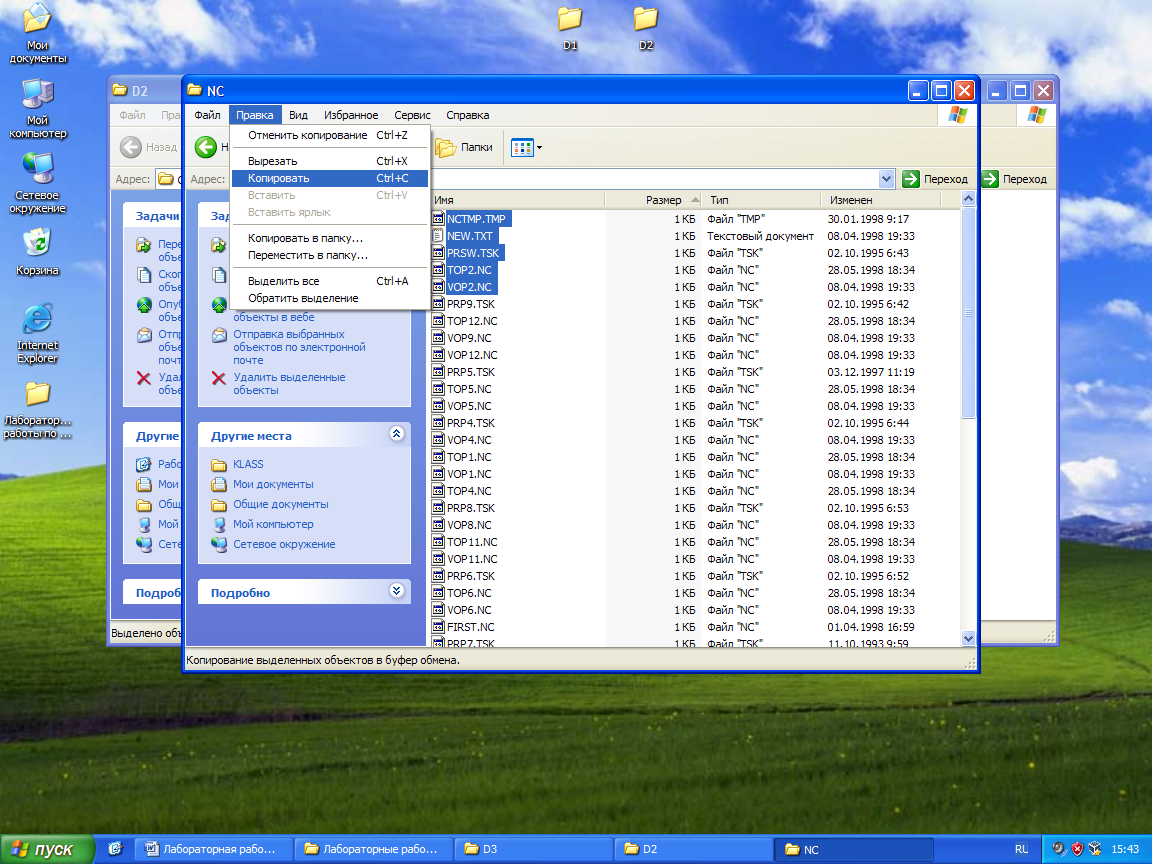Click the green Back arrow in NC window

click(206, 148)
